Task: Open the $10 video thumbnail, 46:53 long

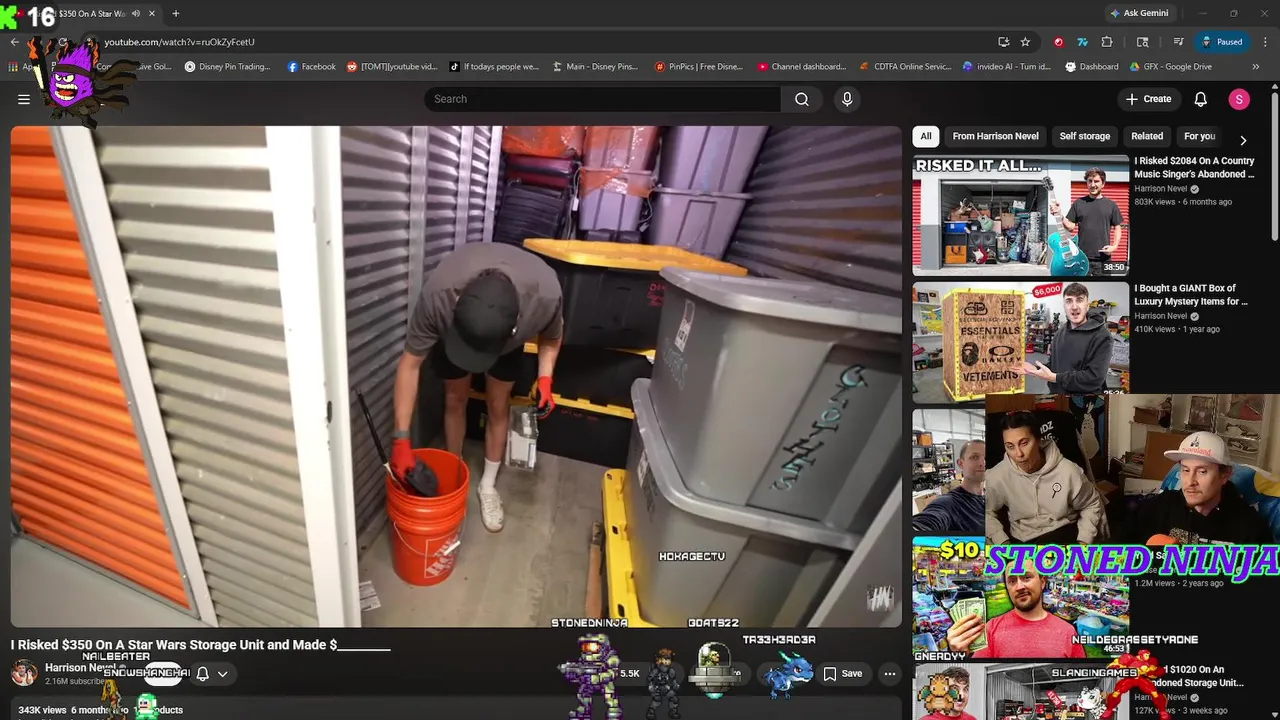Action: pos(1020,597)
